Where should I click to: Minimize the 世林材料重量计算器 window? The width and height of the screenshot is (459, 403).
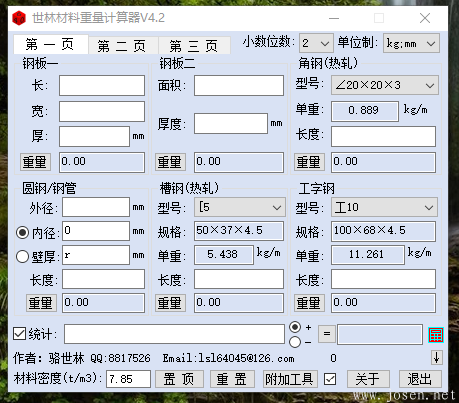click(334, 18)
